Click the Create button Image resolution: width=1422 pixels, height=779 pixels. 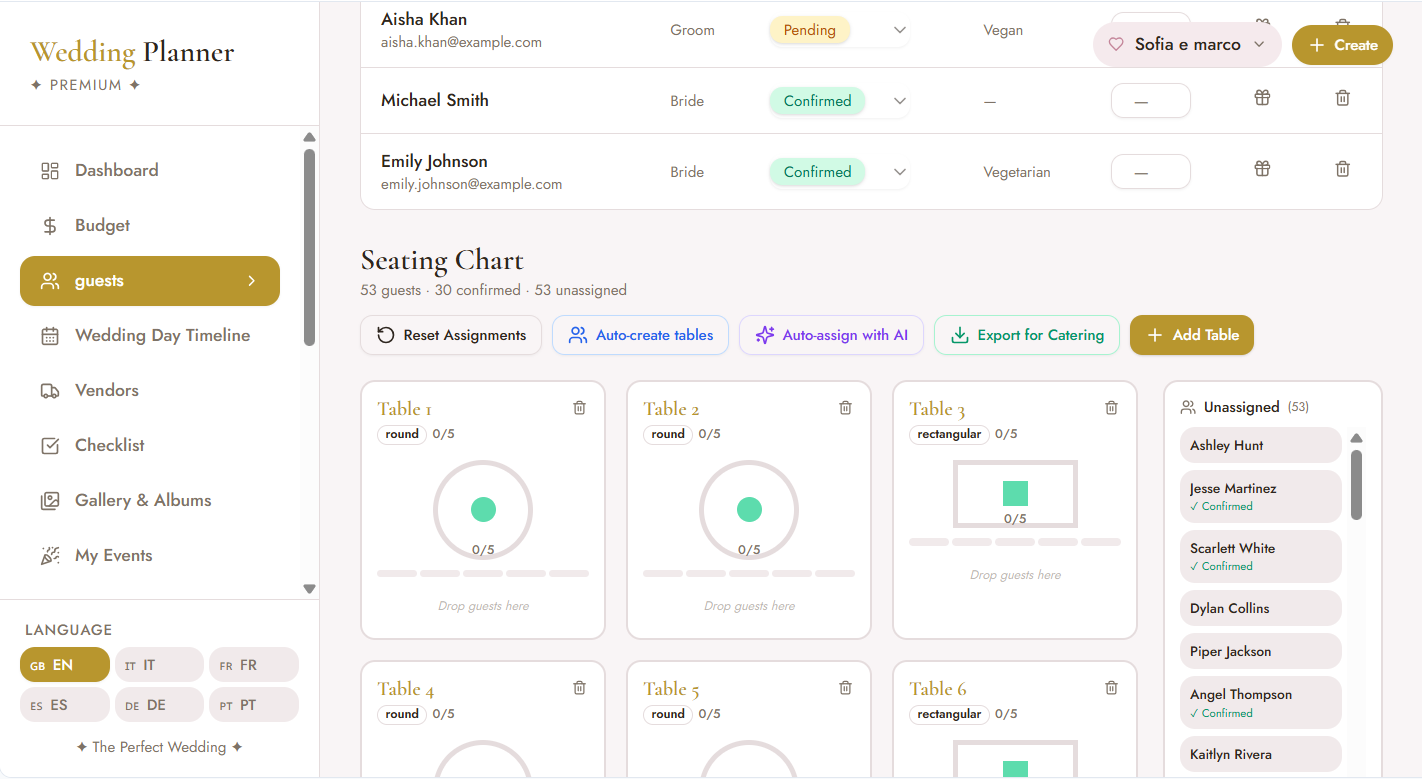[x=1342, y=45]
